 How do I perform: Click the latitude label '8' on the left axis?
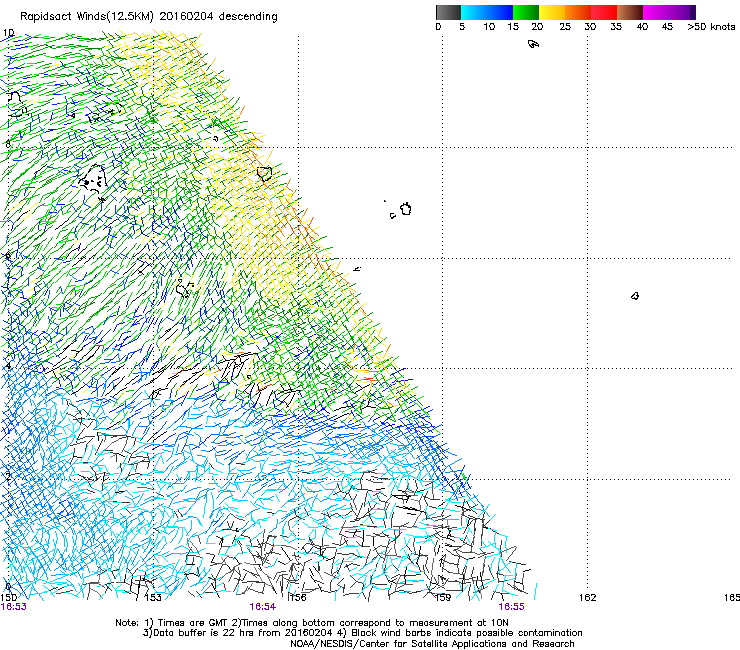pyautogui.click(x=8, y=144)
